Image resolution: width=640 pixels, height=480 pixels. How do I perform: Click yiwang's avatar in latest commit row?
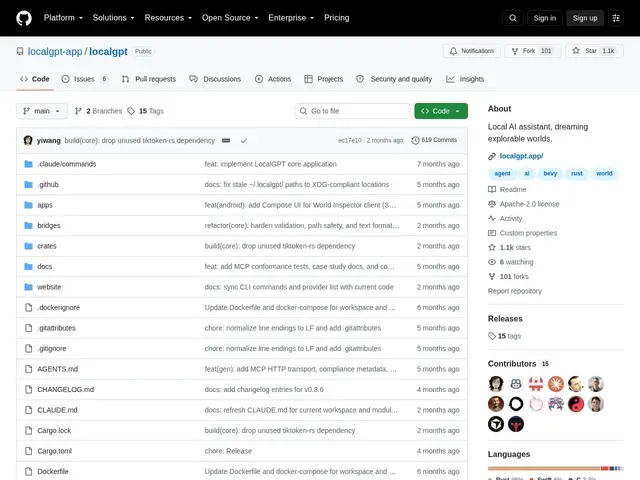28,140
